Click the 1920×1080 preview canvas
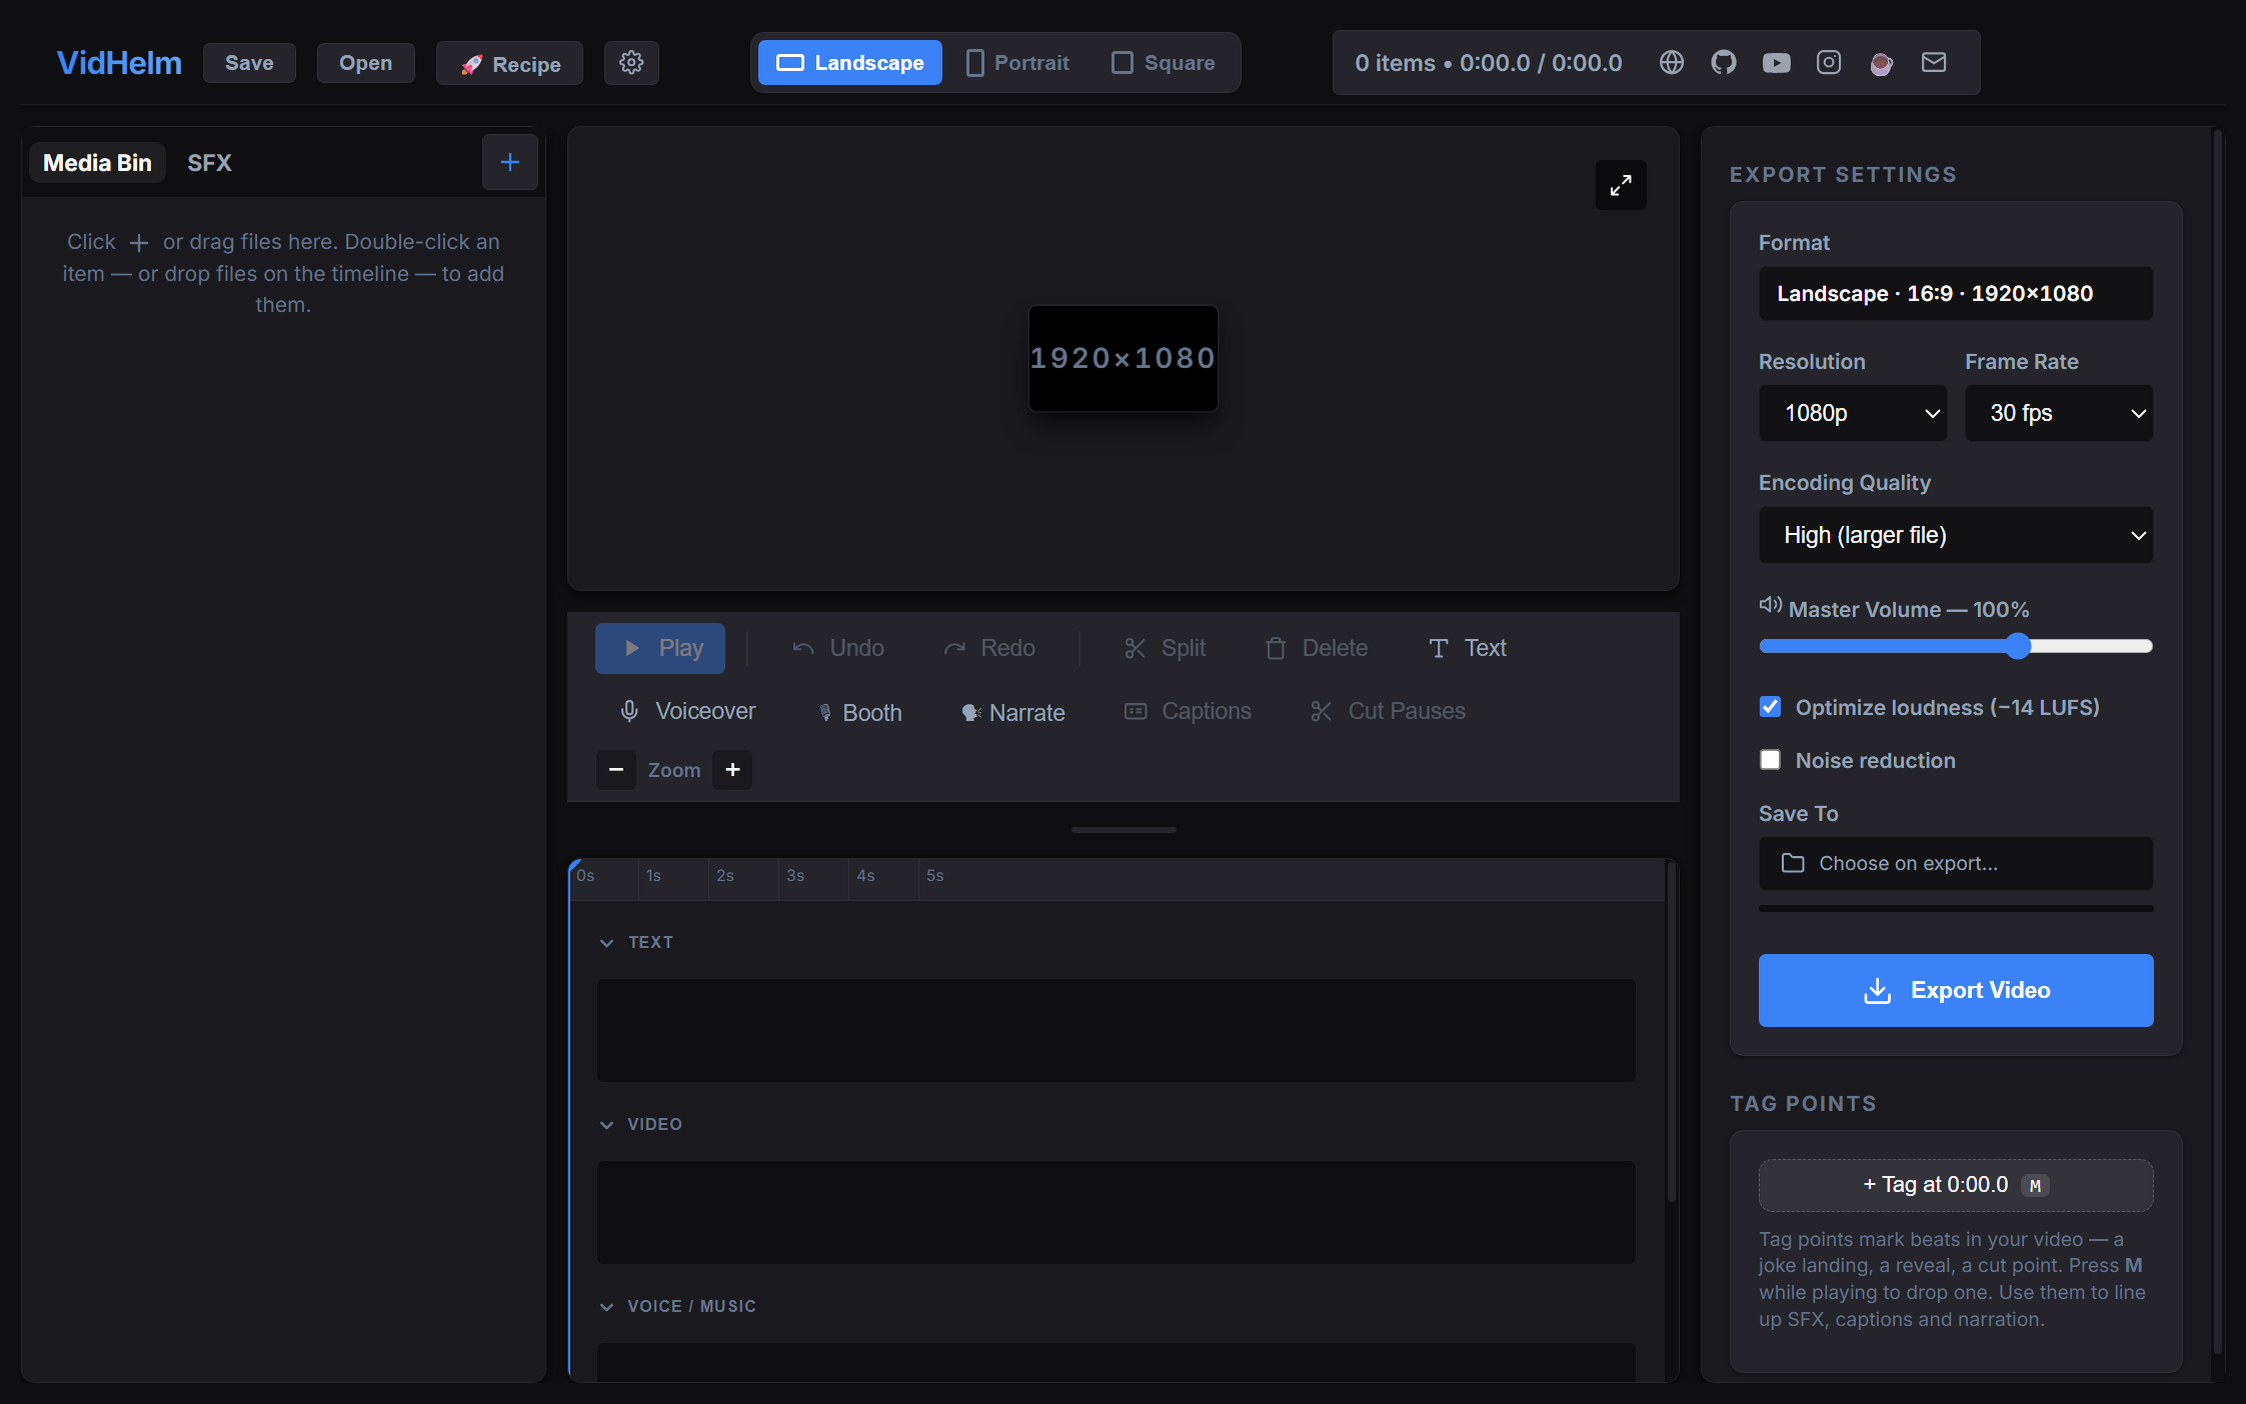The image size is (2246, 1404). (x=1123, y=358)
